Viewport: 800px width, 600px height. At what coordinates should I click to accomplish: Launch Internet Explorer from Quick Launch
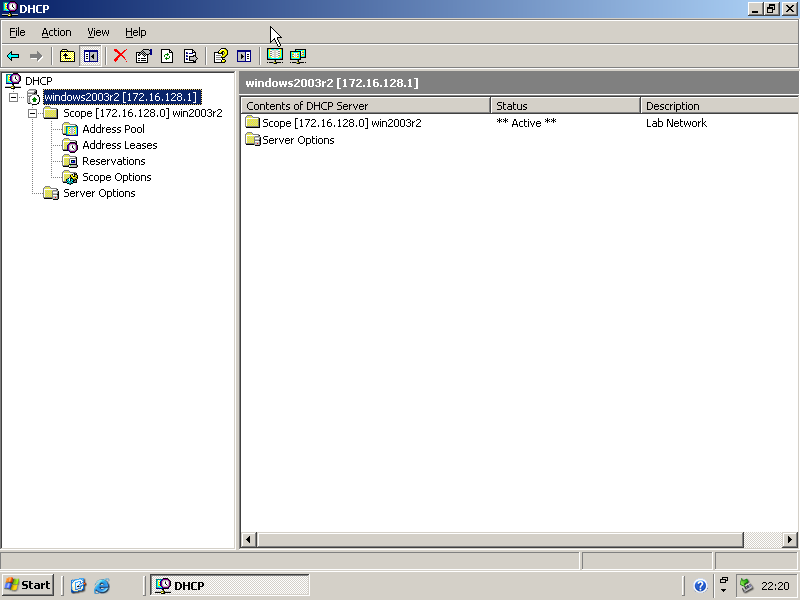[102, 586]
